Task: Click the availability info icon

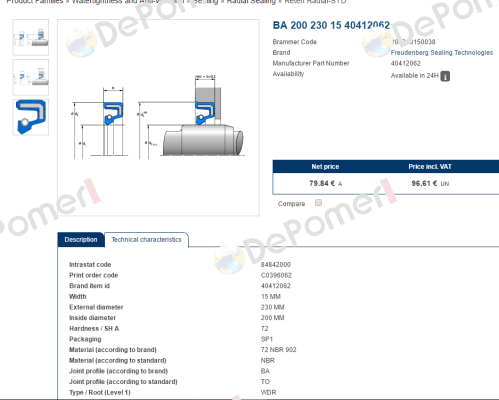Action: coord(445,76)
